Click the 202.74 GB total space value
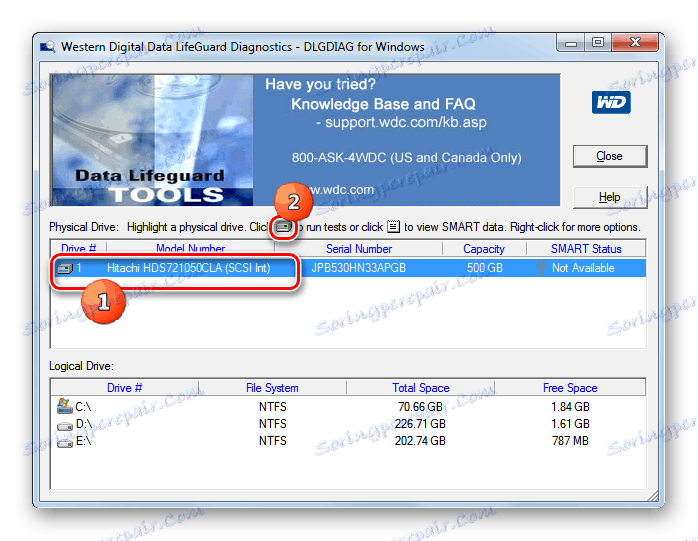 [x=420, y=440]
